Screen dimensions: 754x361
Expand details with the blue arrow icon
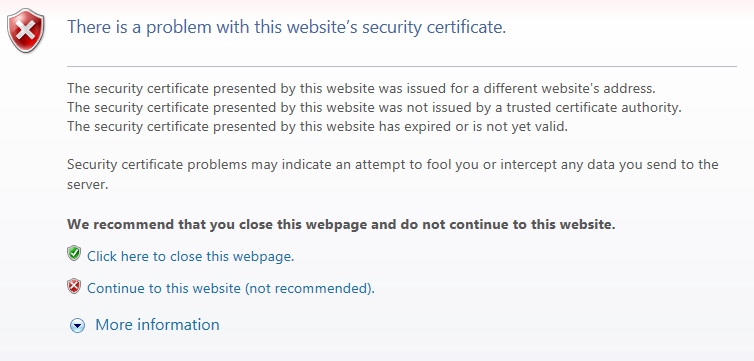77,326
